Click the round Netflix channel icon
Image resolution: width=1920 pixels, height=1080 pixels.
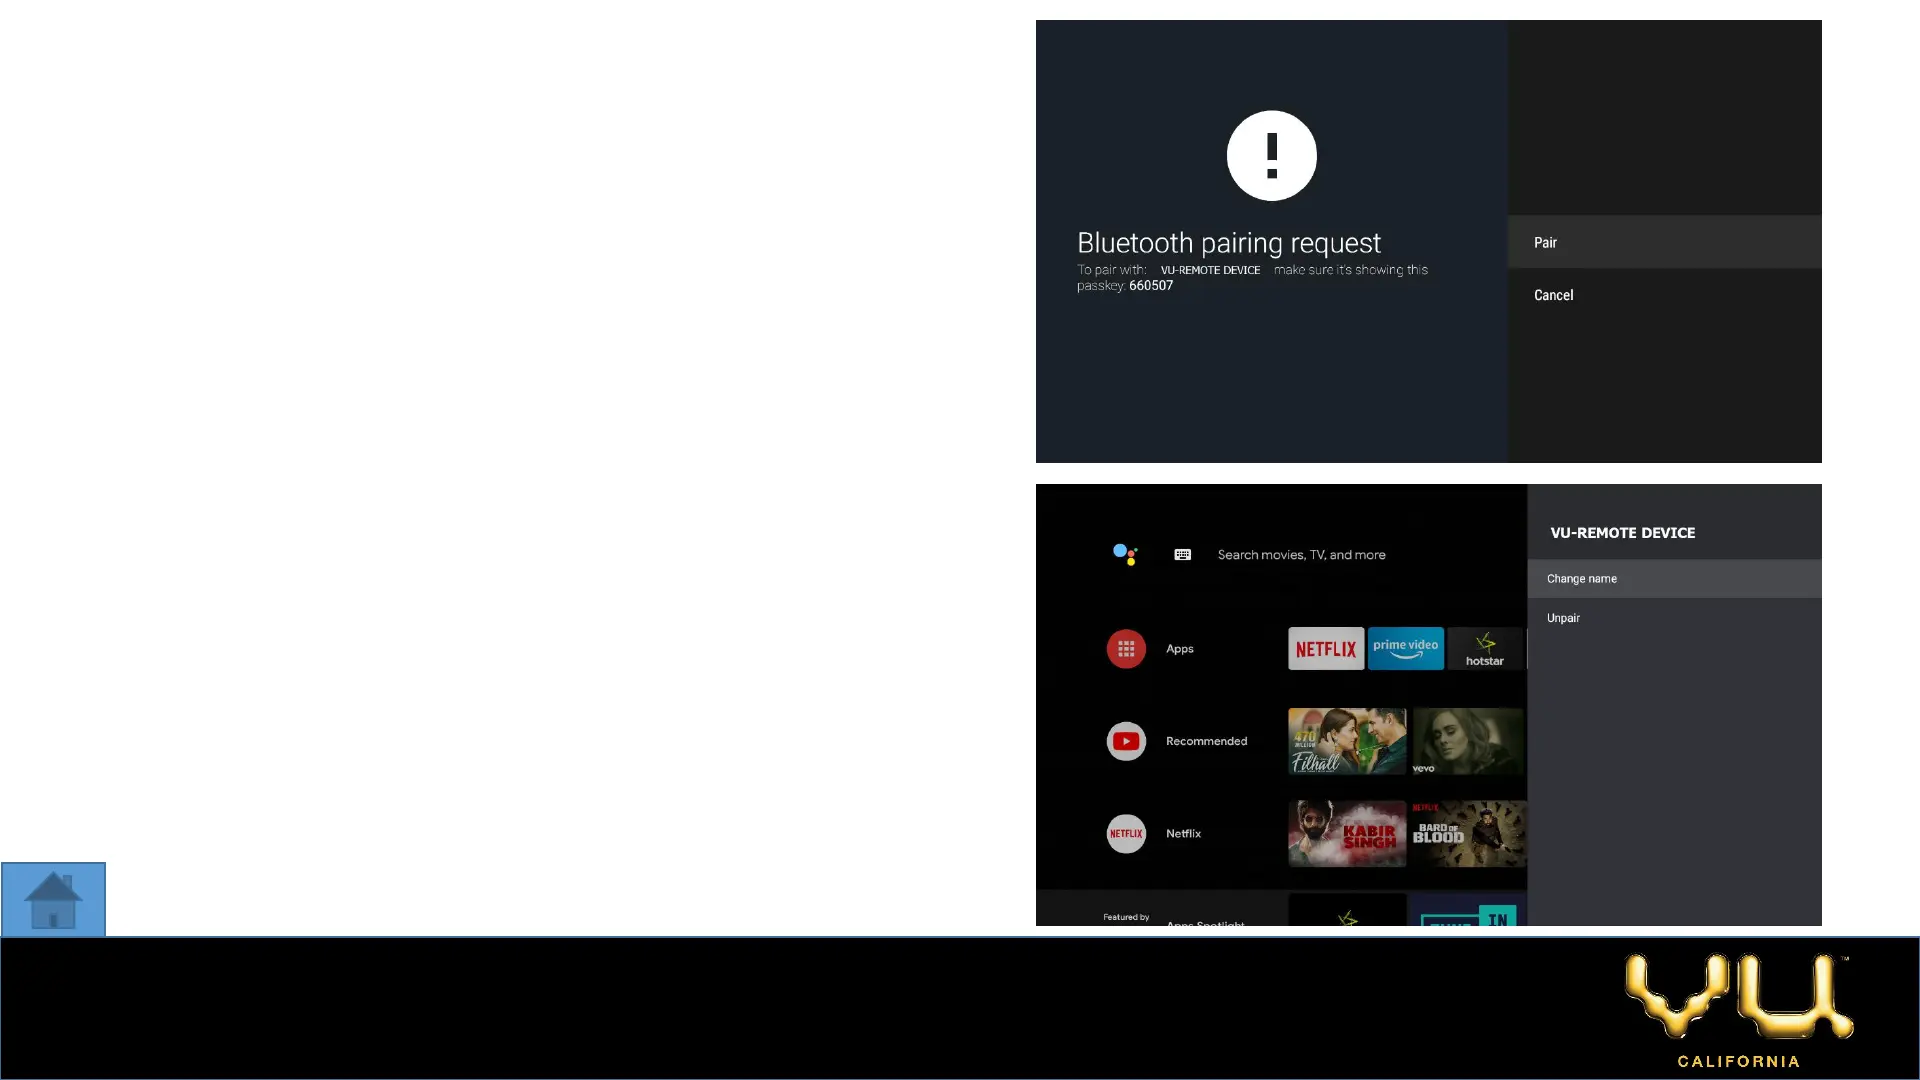(x=1126, y=833)
